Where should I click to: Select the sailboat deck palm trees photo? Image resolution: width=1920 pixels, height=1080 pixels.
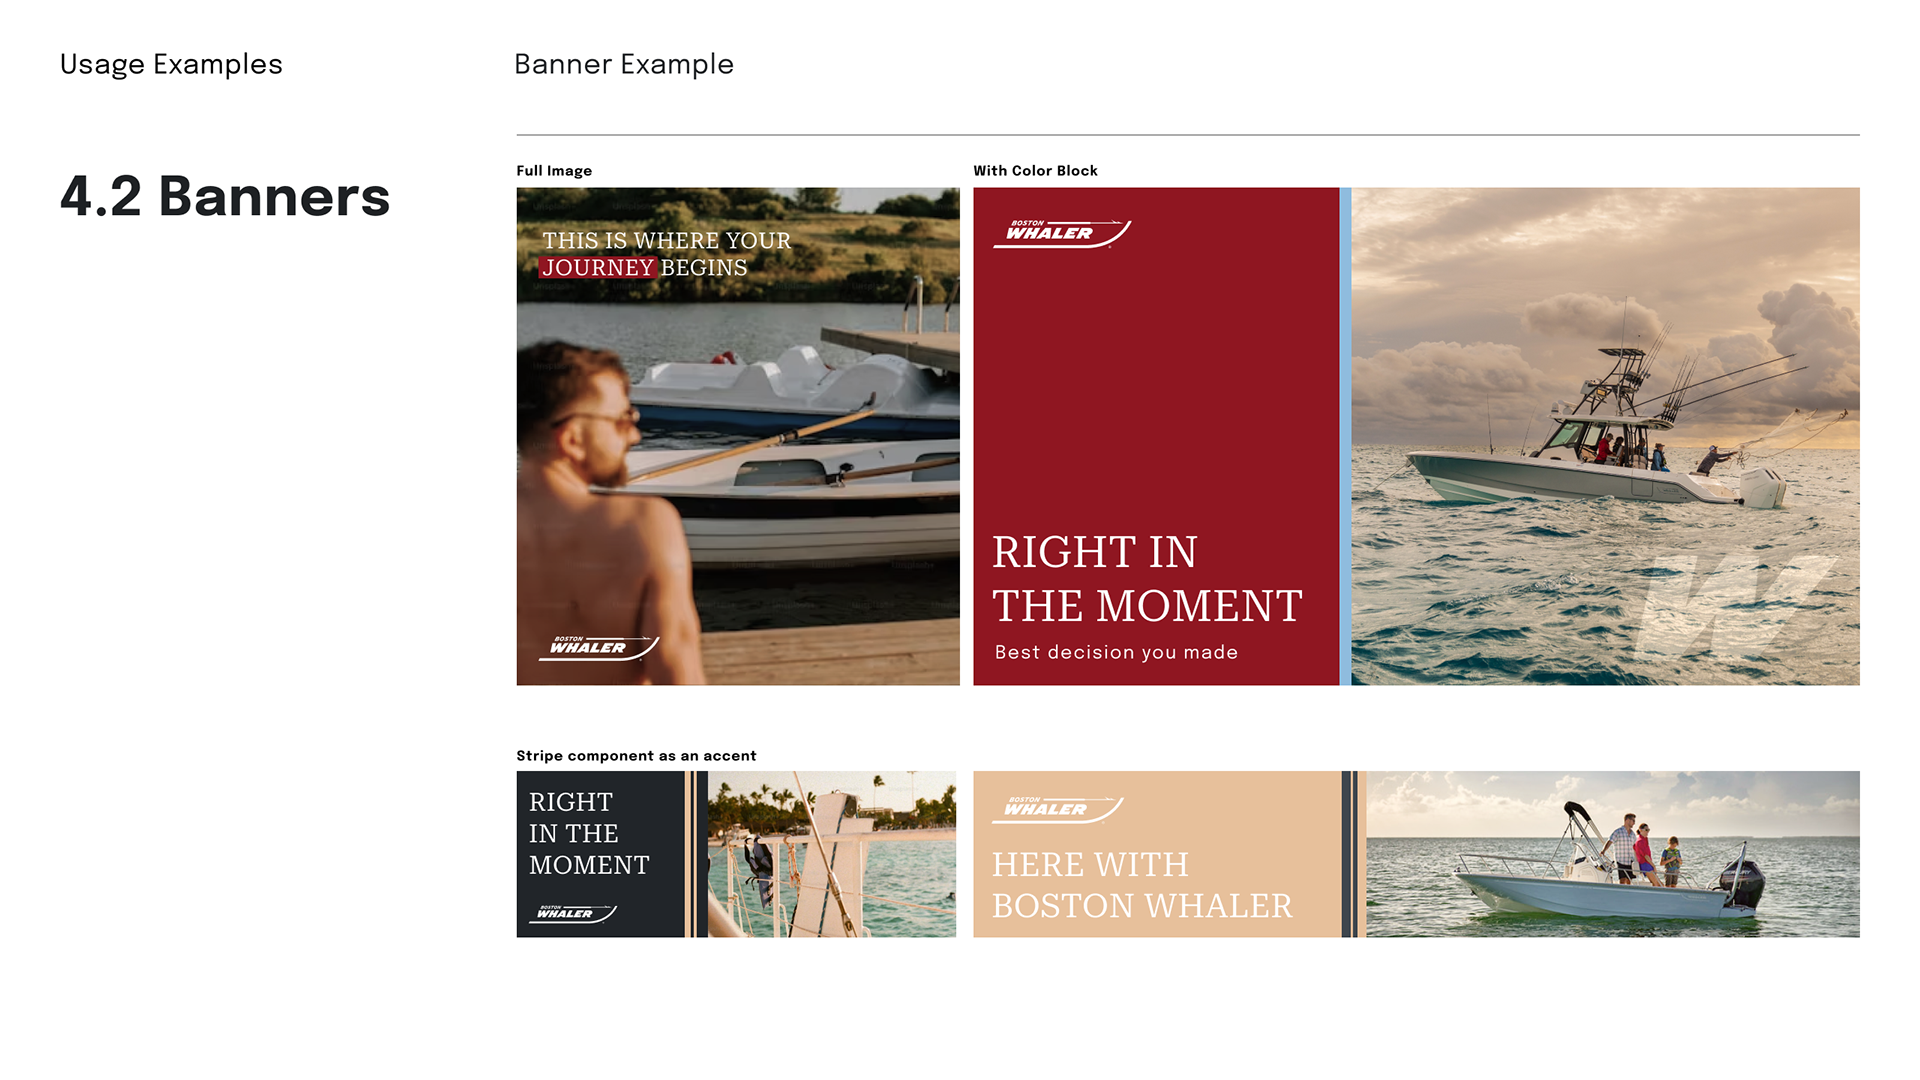832,854
